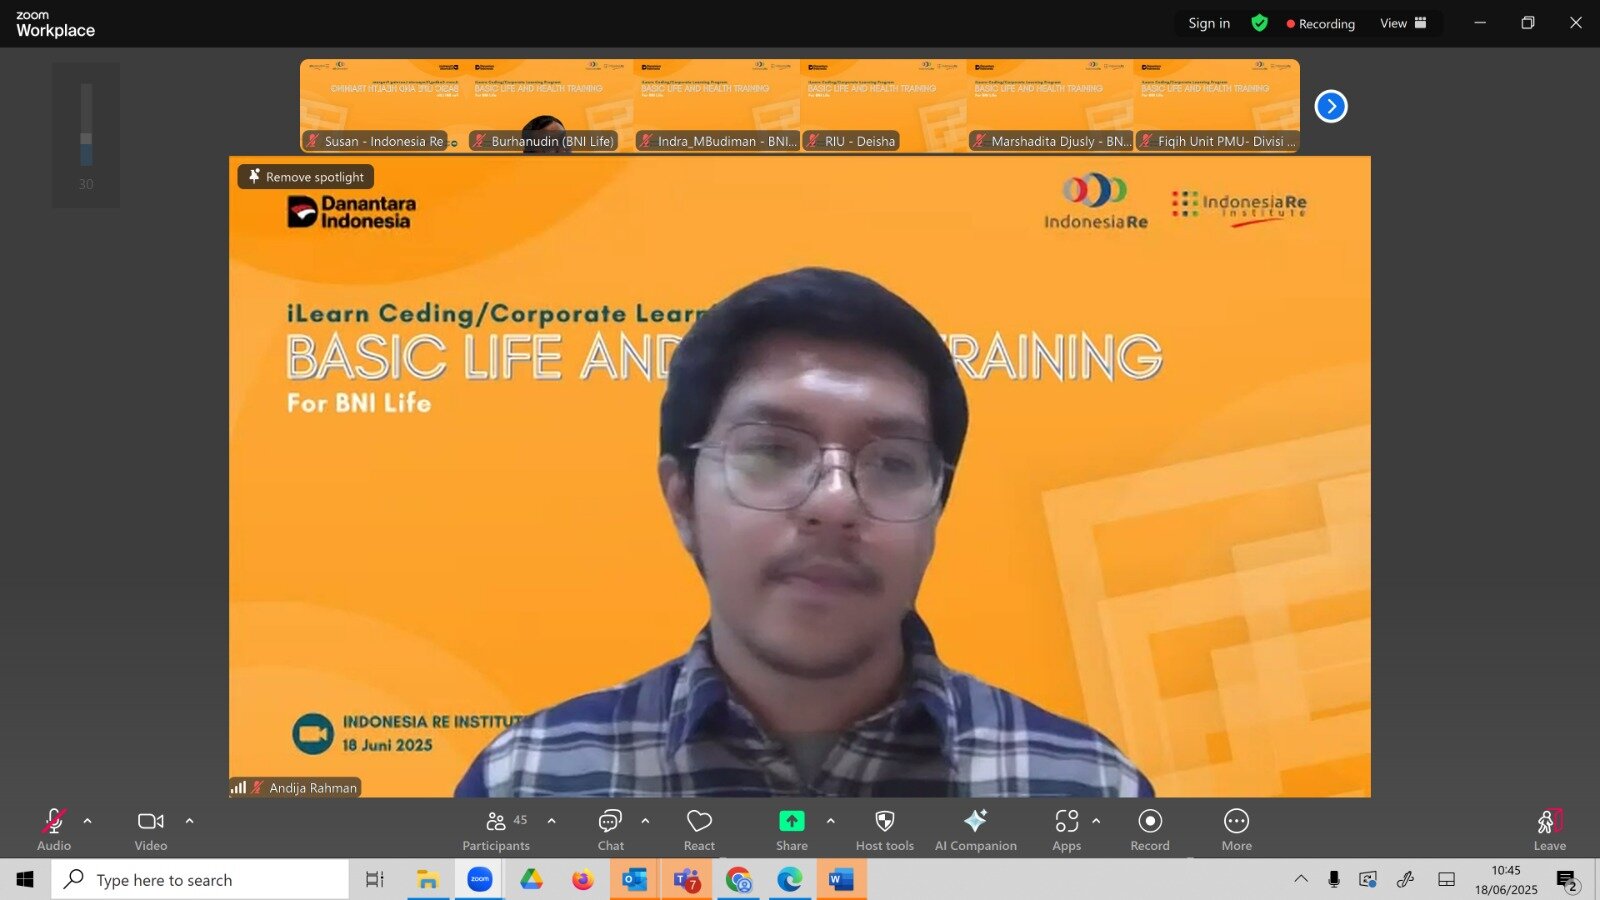The width and height of the screenshot is (1600, 900).
Task: Select Fiqih Unit PMU participant thumbnail
Action: pyautogui.click(x=1217, y=106)
